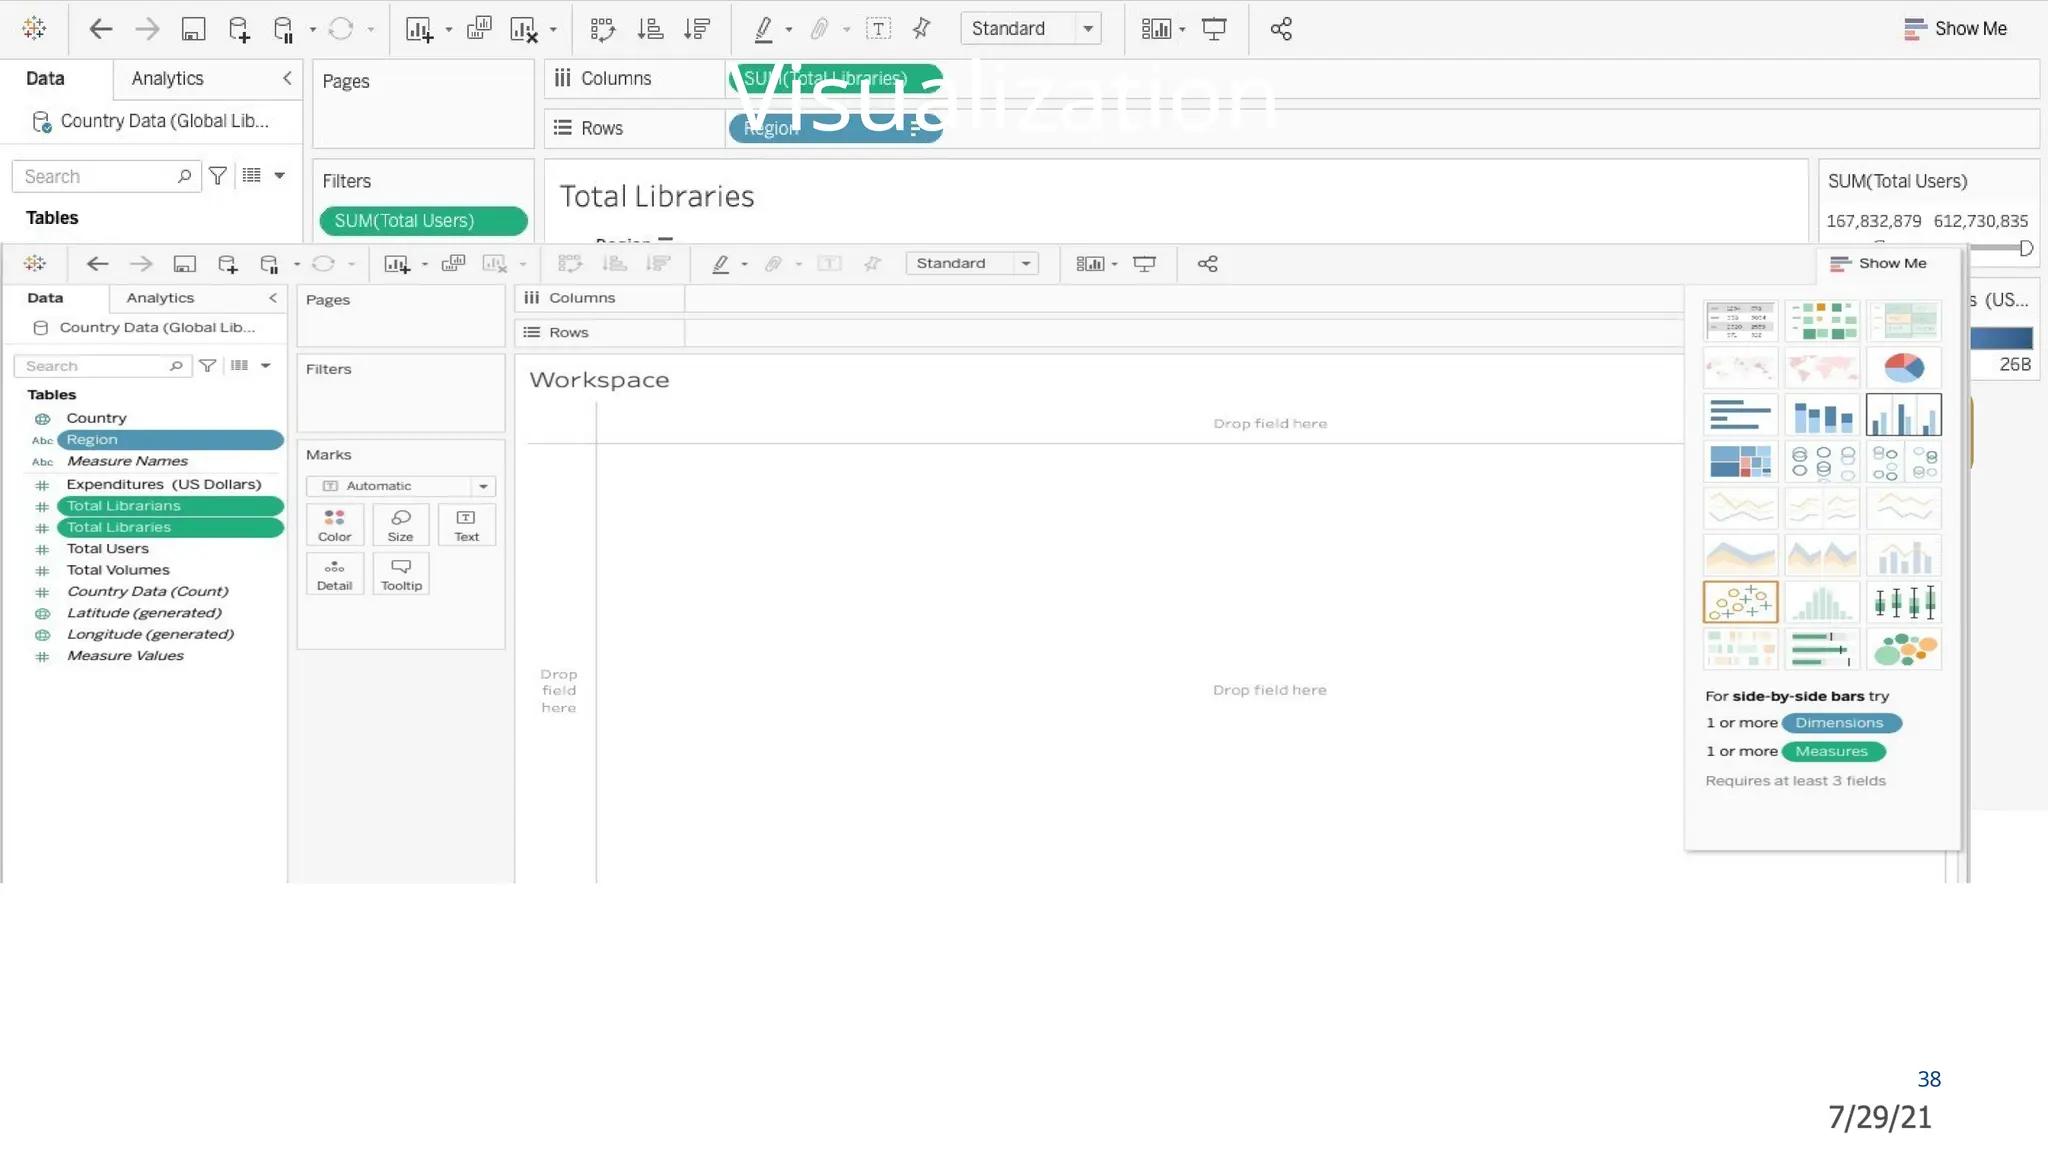Select the treemap chart type in Show Me
Image resolution: width=2048 pixels, height=1152 pixels.
[x=1740, y=462]
